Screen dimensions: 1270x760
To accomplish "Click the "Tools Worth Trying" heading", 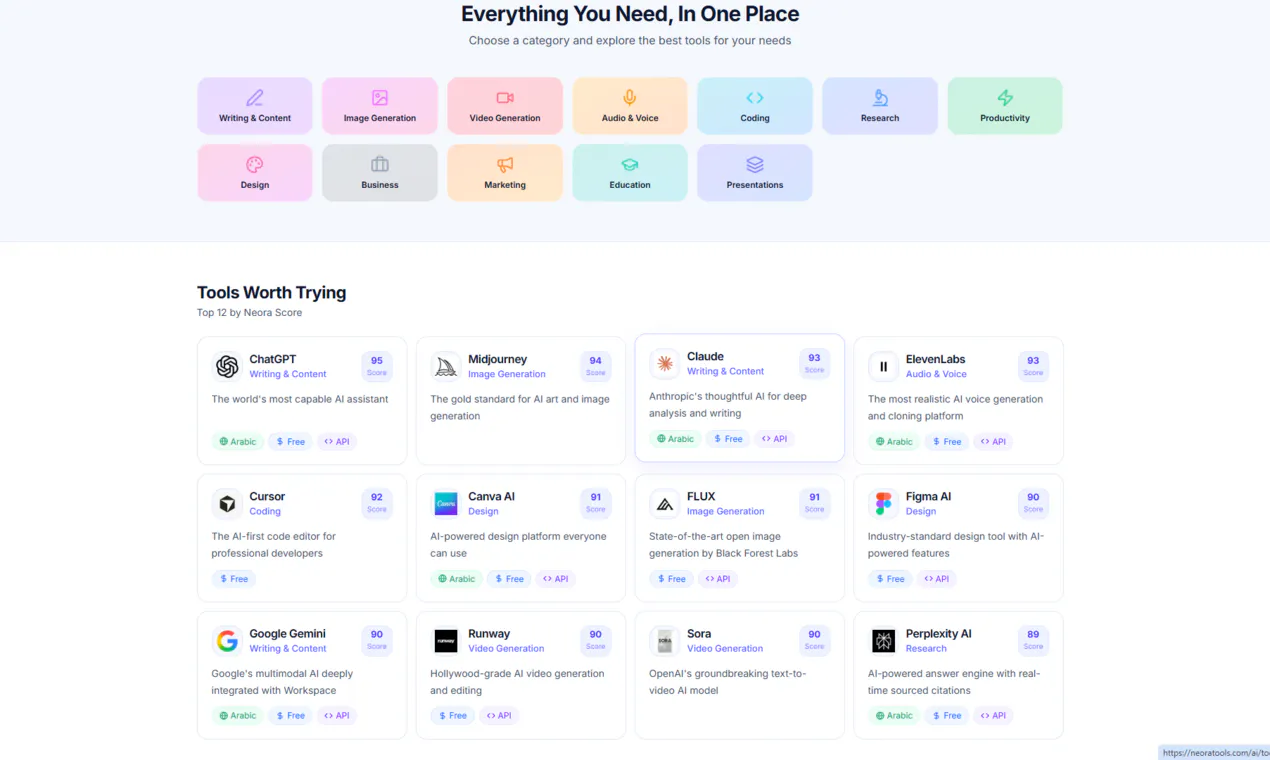I will [272, 292].
